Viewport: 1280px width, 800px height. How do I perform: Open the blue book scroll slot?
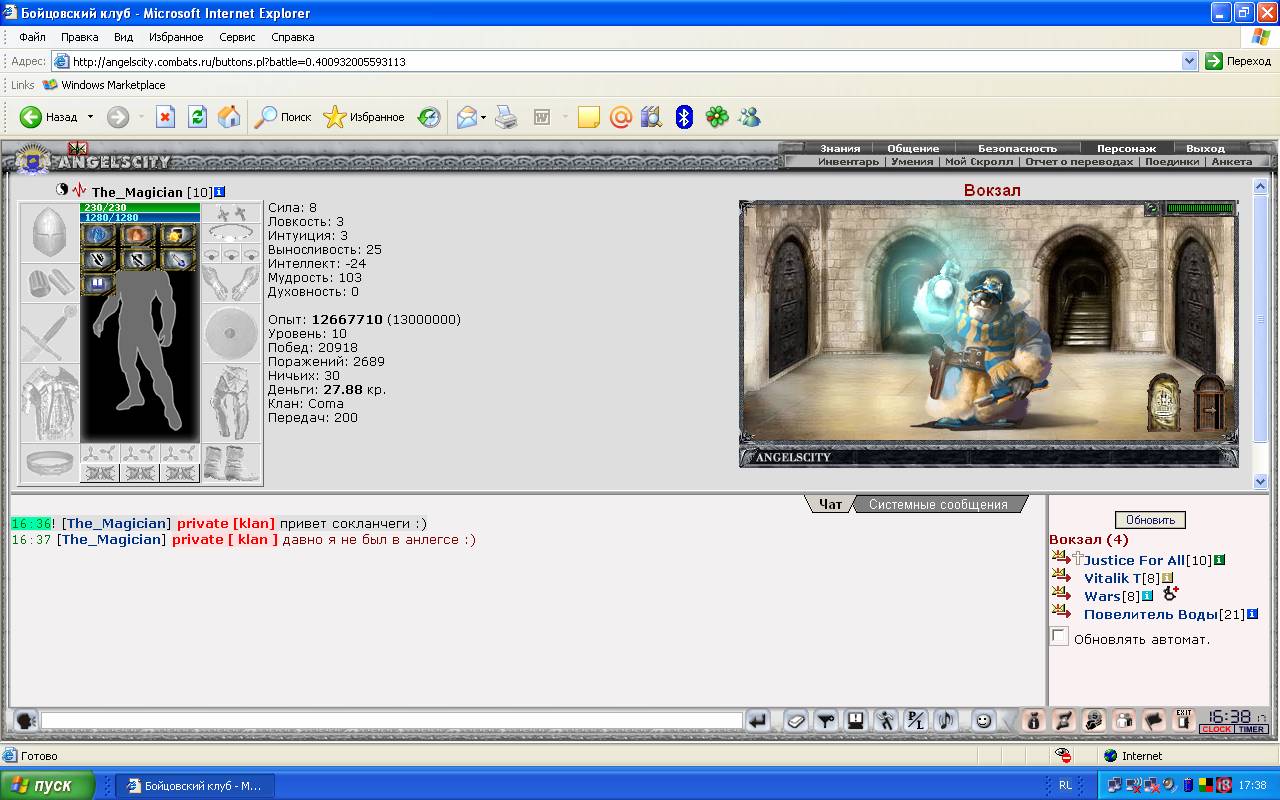pos(98,285)
